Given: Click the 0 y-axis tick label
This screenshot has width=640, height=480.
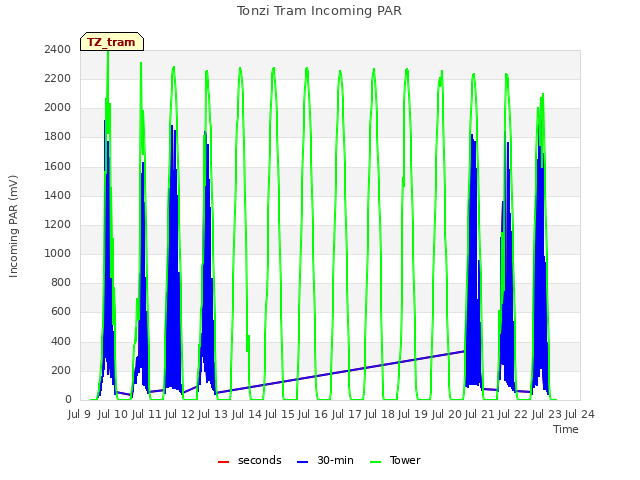Looking at the screenshot, I should point(68,400).
